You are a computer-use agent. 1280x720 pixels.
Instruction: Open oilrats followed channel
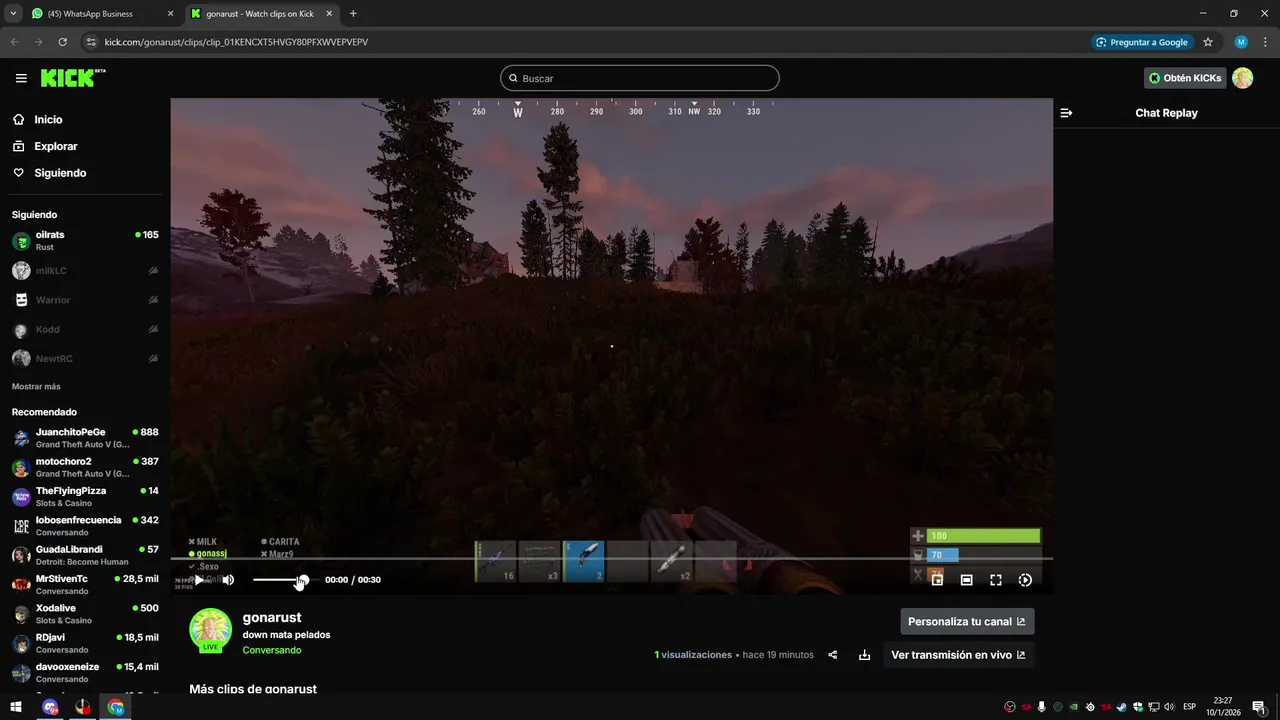pos(85,240)
